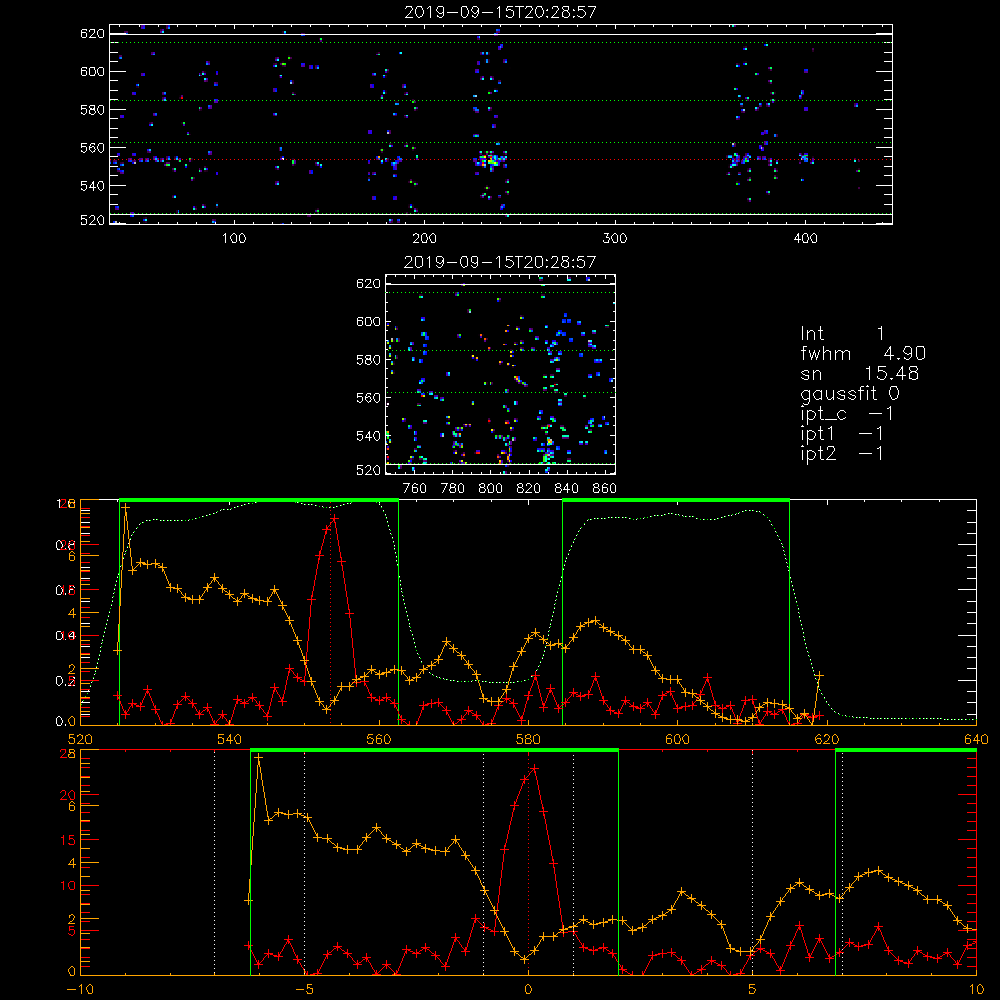
Task: Click the thick green bar spanning -6 to 2 in bottom plot
Action: pos(434,750)
